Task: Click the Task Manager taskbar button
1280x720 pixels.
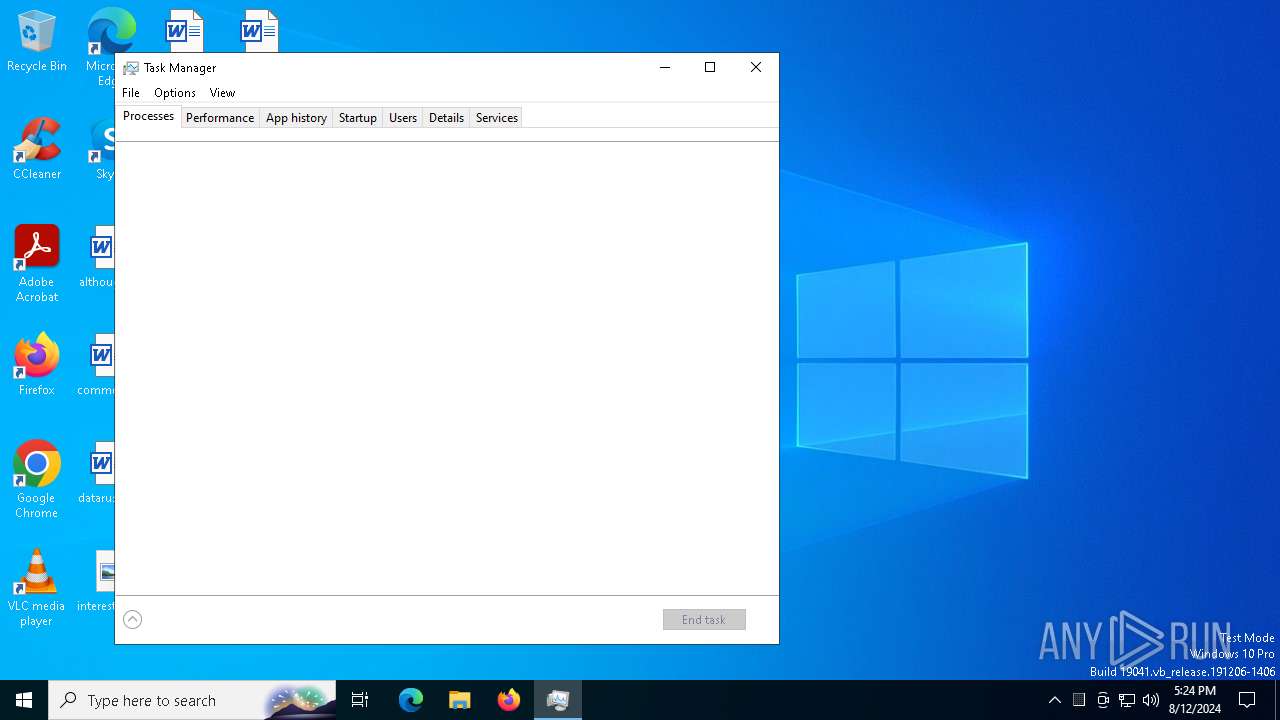Action: (x=558, y=700)
